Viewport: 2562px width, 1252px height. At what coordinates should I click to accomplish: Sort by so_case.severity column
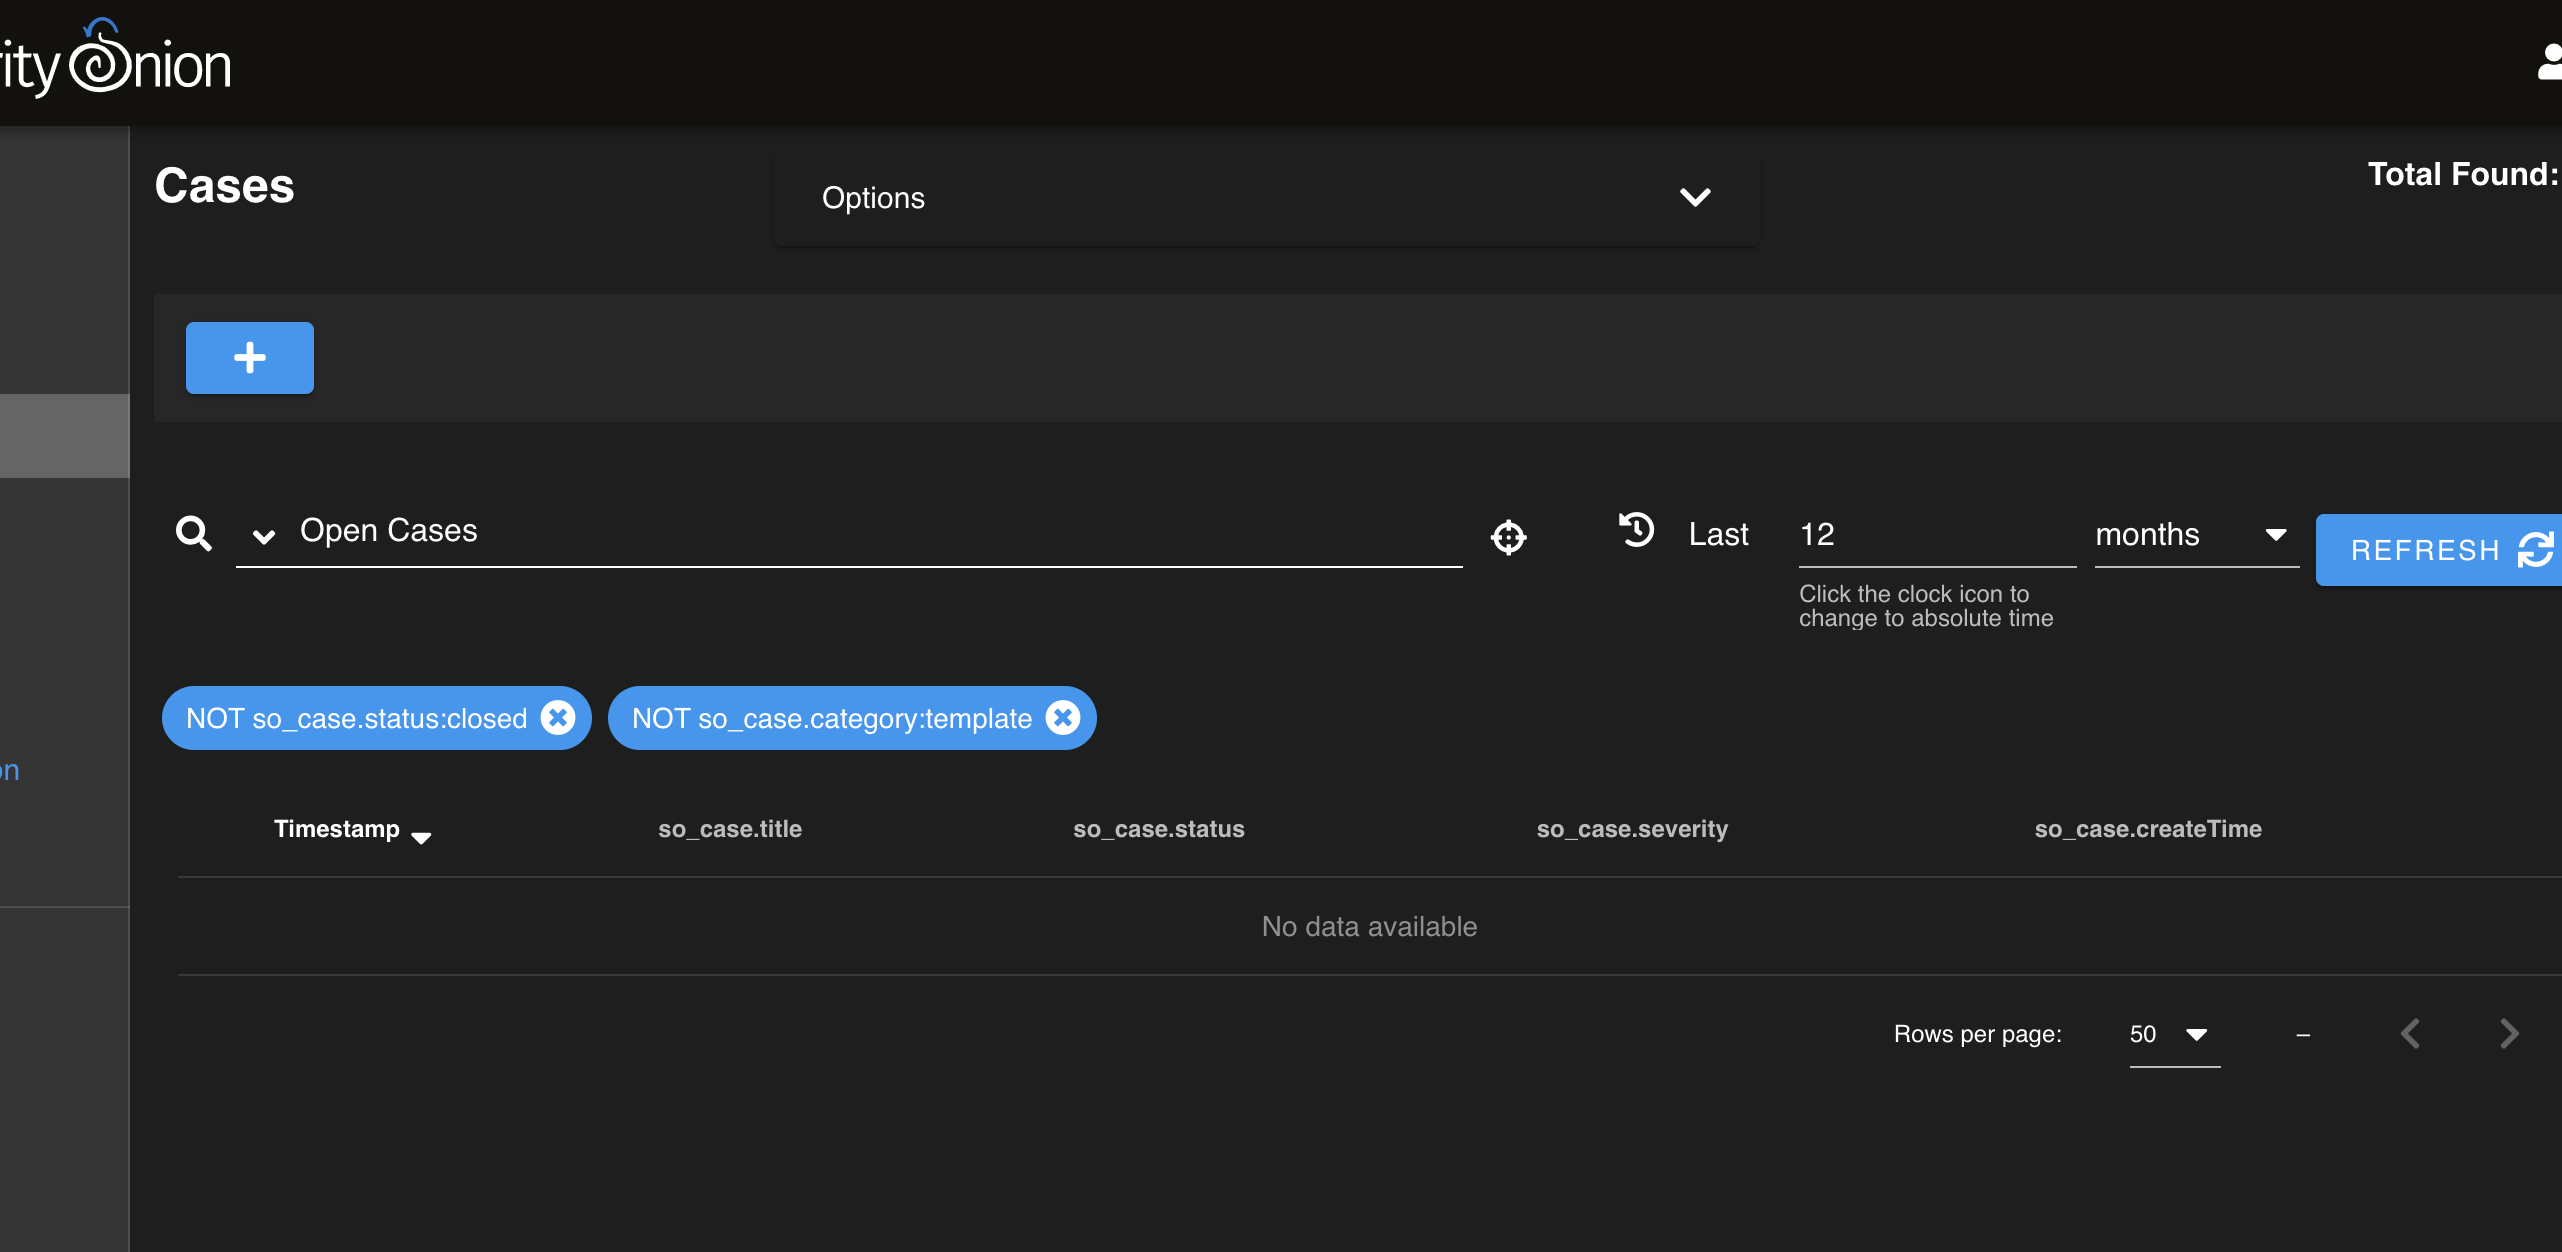[x=1632, y=829]
